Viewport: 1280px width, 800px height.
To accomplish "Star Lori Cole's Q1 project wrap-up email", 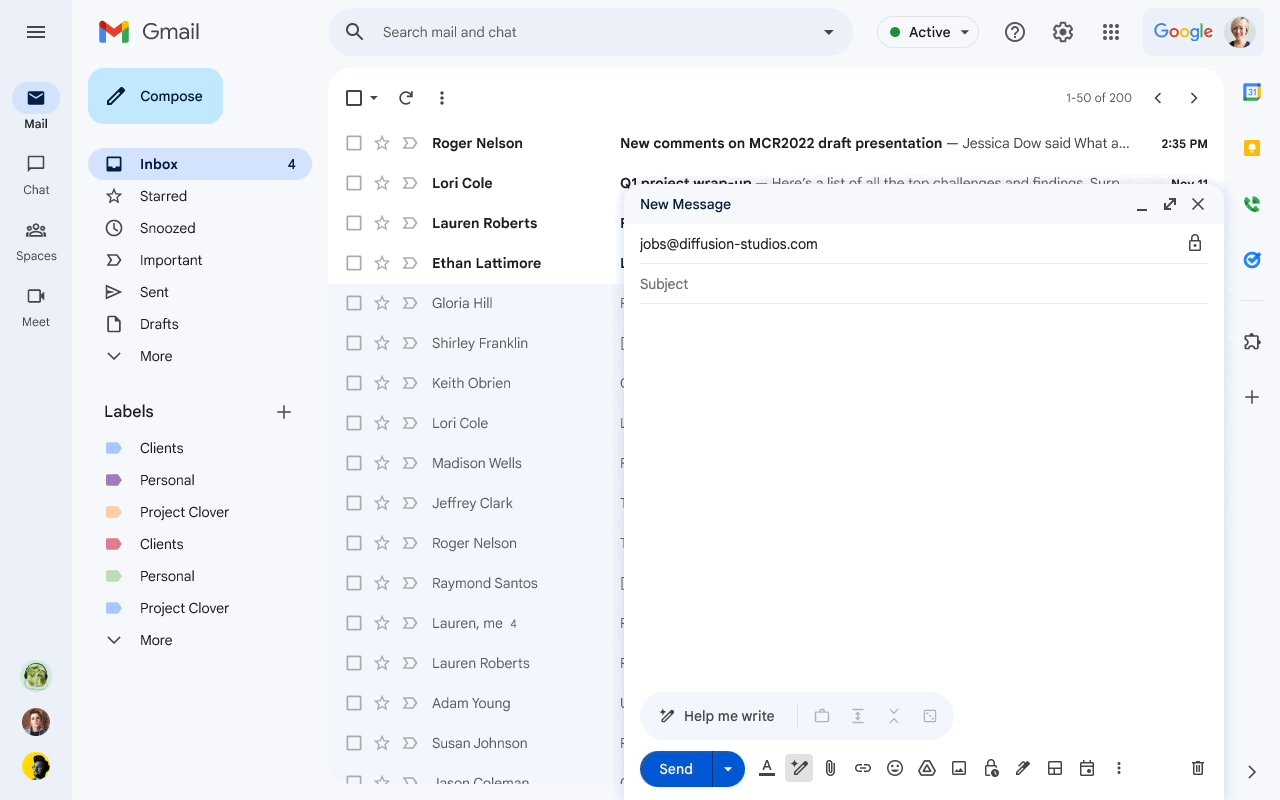I will pyautogui.click(x=381, y=182).
